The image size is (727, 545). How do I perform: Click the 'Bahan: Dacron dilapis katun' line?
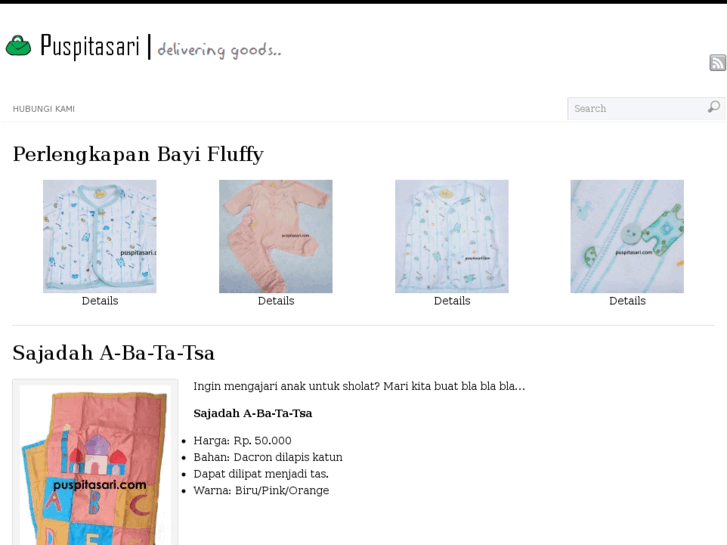tap(268, 457)
